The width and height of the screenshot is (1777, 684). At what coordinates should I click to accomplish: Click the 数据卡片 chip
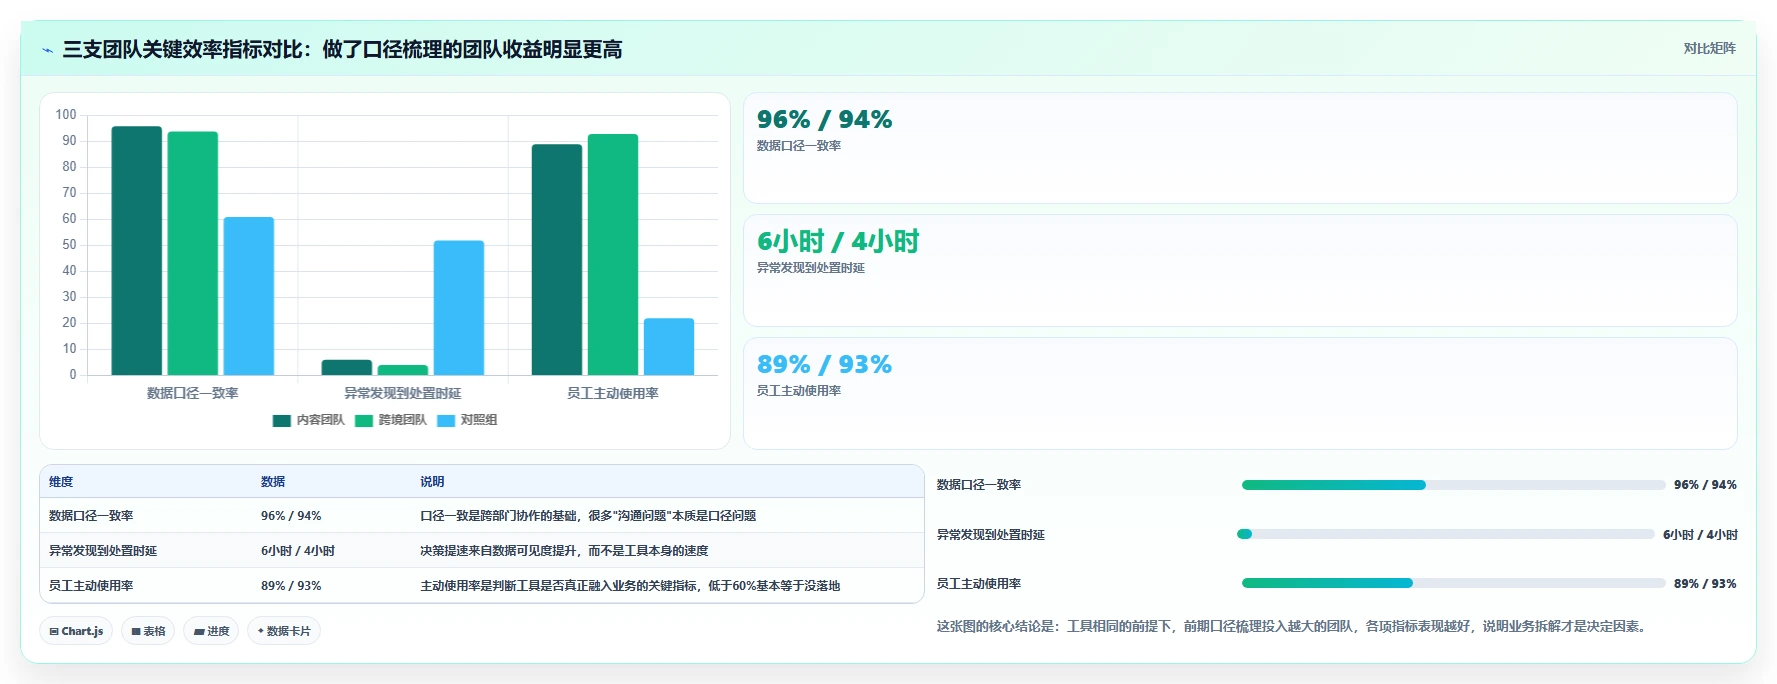(x=284, y=631)
